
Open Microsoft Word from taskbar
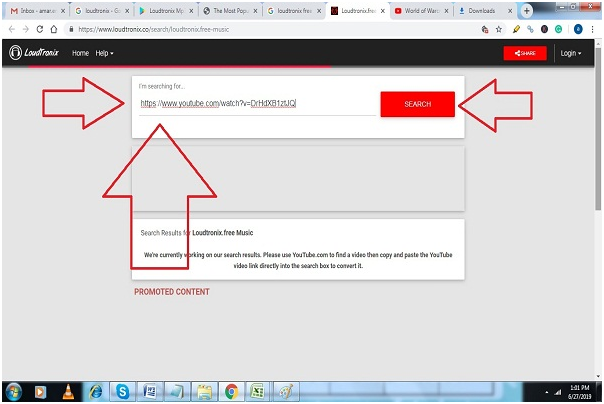pos(150,392)
